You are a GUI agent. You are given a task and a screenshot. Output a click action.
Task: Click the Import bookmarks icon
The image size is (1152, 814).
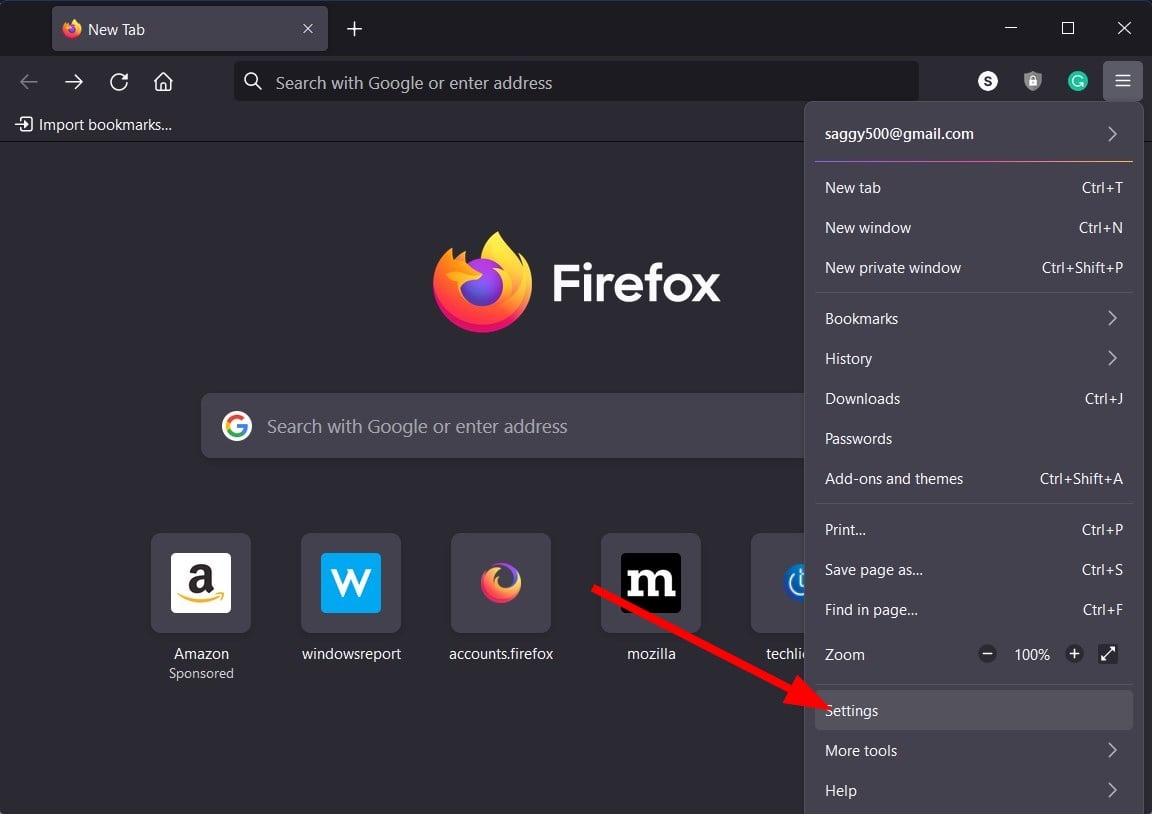(x=24, y=124)
